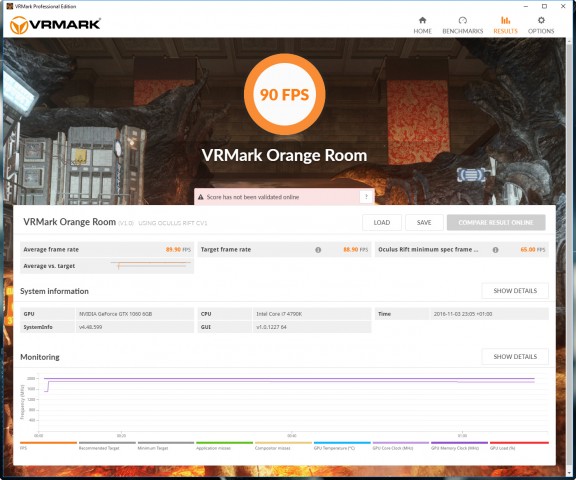Open the Results tab
The height and width of the screenshot is (480, 576).
pyautogui.click(x=505, y=25)
